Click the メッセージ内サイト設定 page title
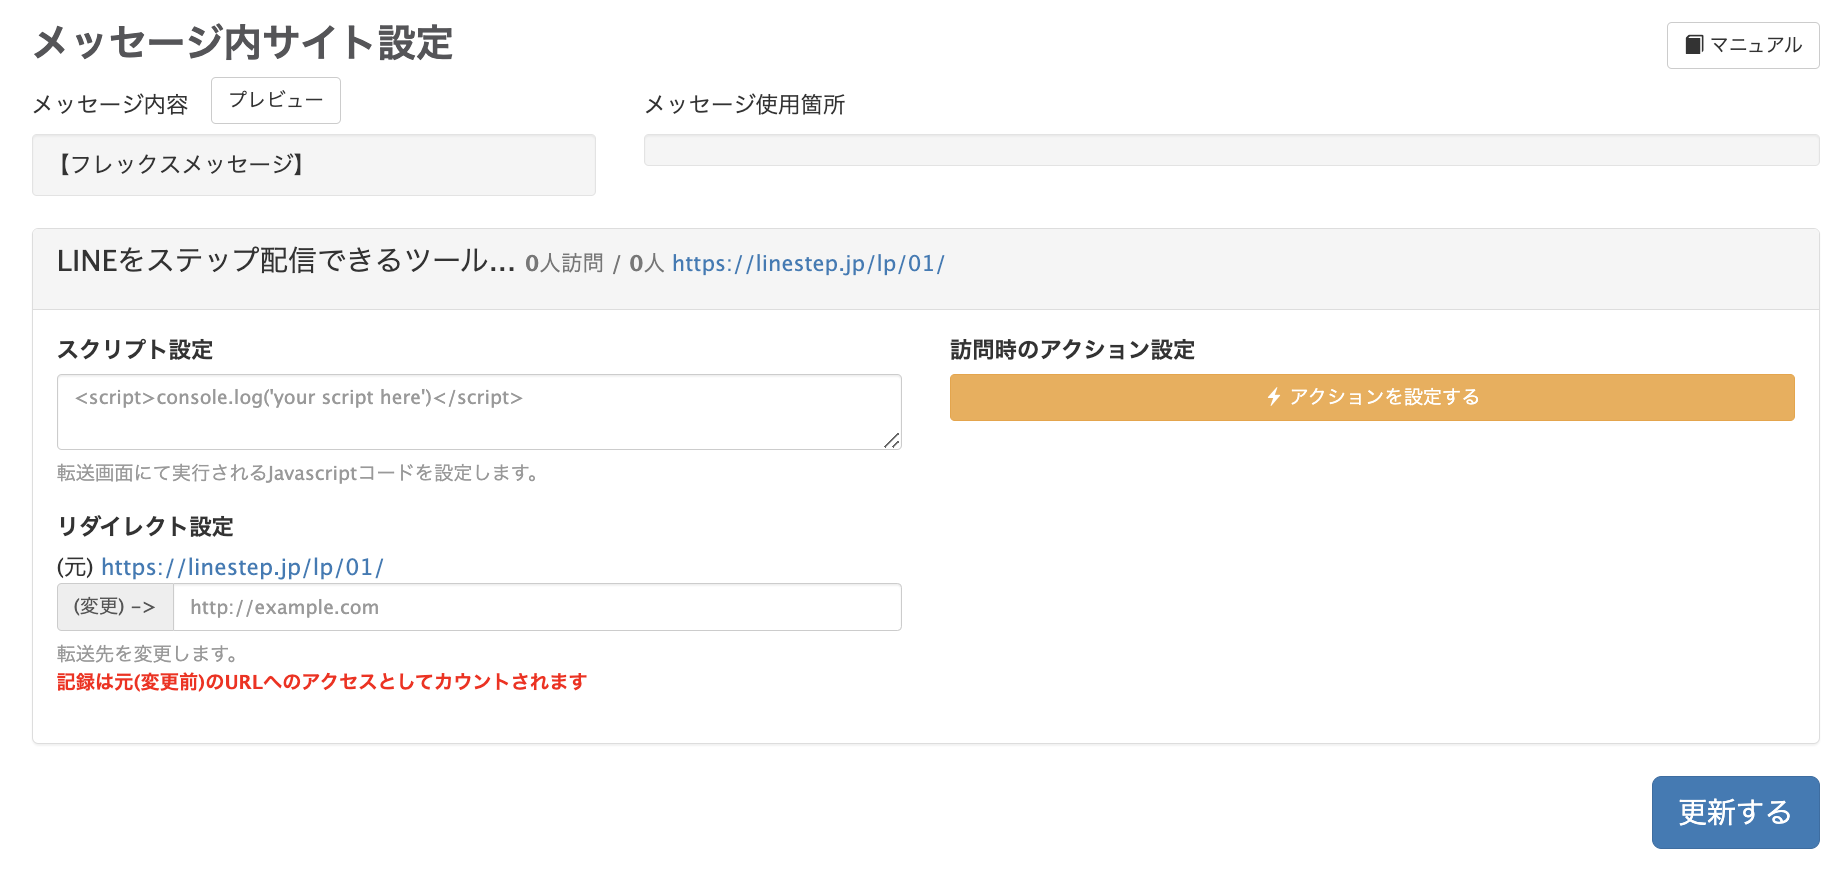 pos(242,43)
